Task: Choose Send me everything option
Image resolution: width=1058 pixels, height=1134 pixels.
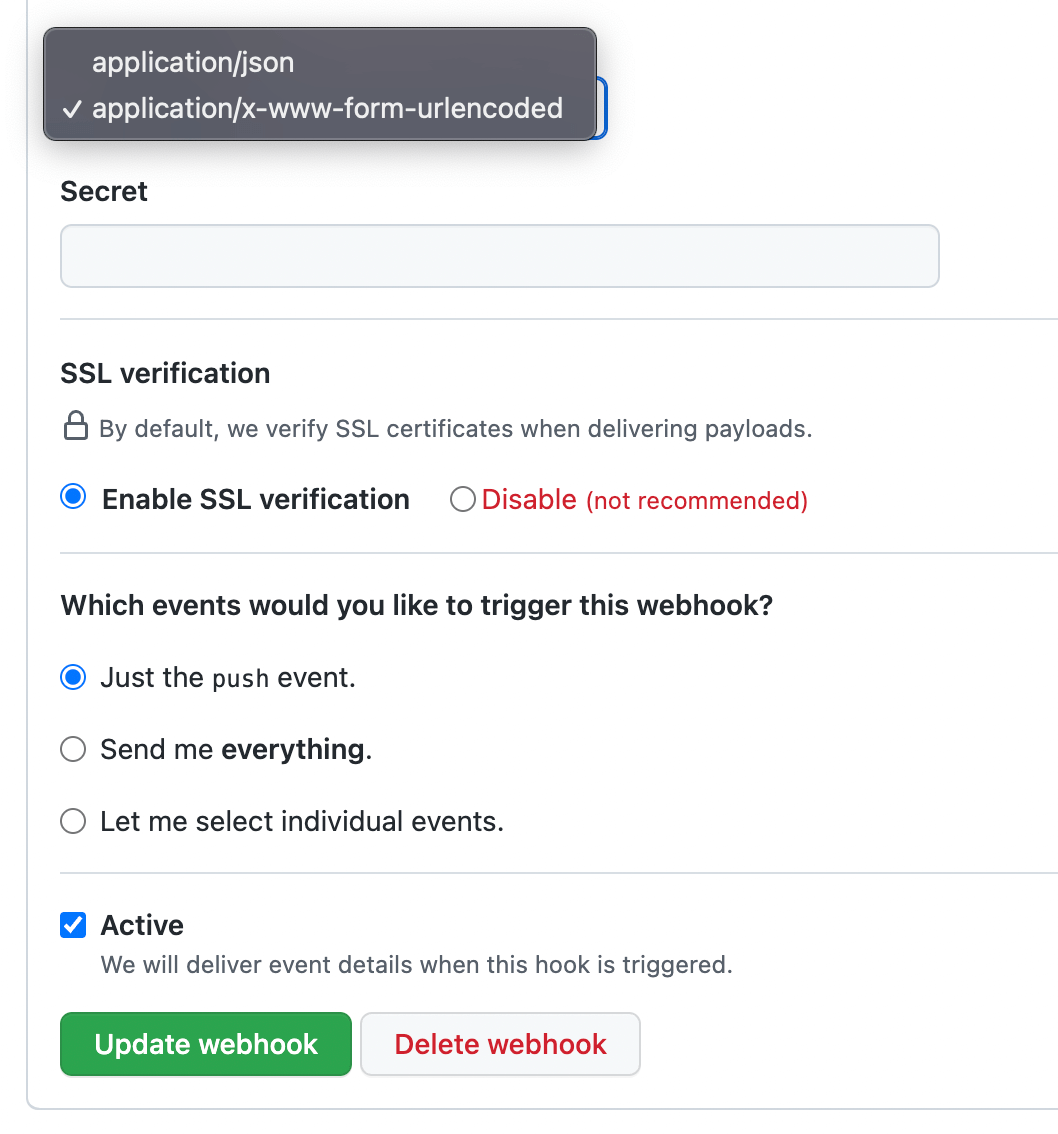Action: [x=73, y=749]
